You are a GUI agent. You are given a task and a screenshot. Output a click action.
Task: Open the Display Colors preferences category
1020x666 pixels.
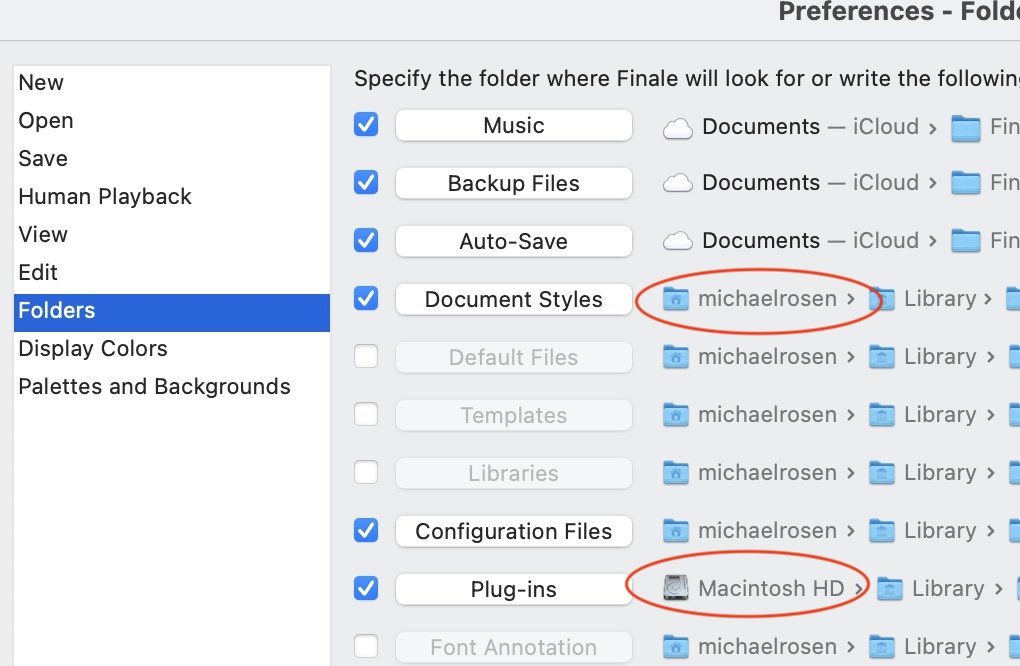(x=93, y=349)
